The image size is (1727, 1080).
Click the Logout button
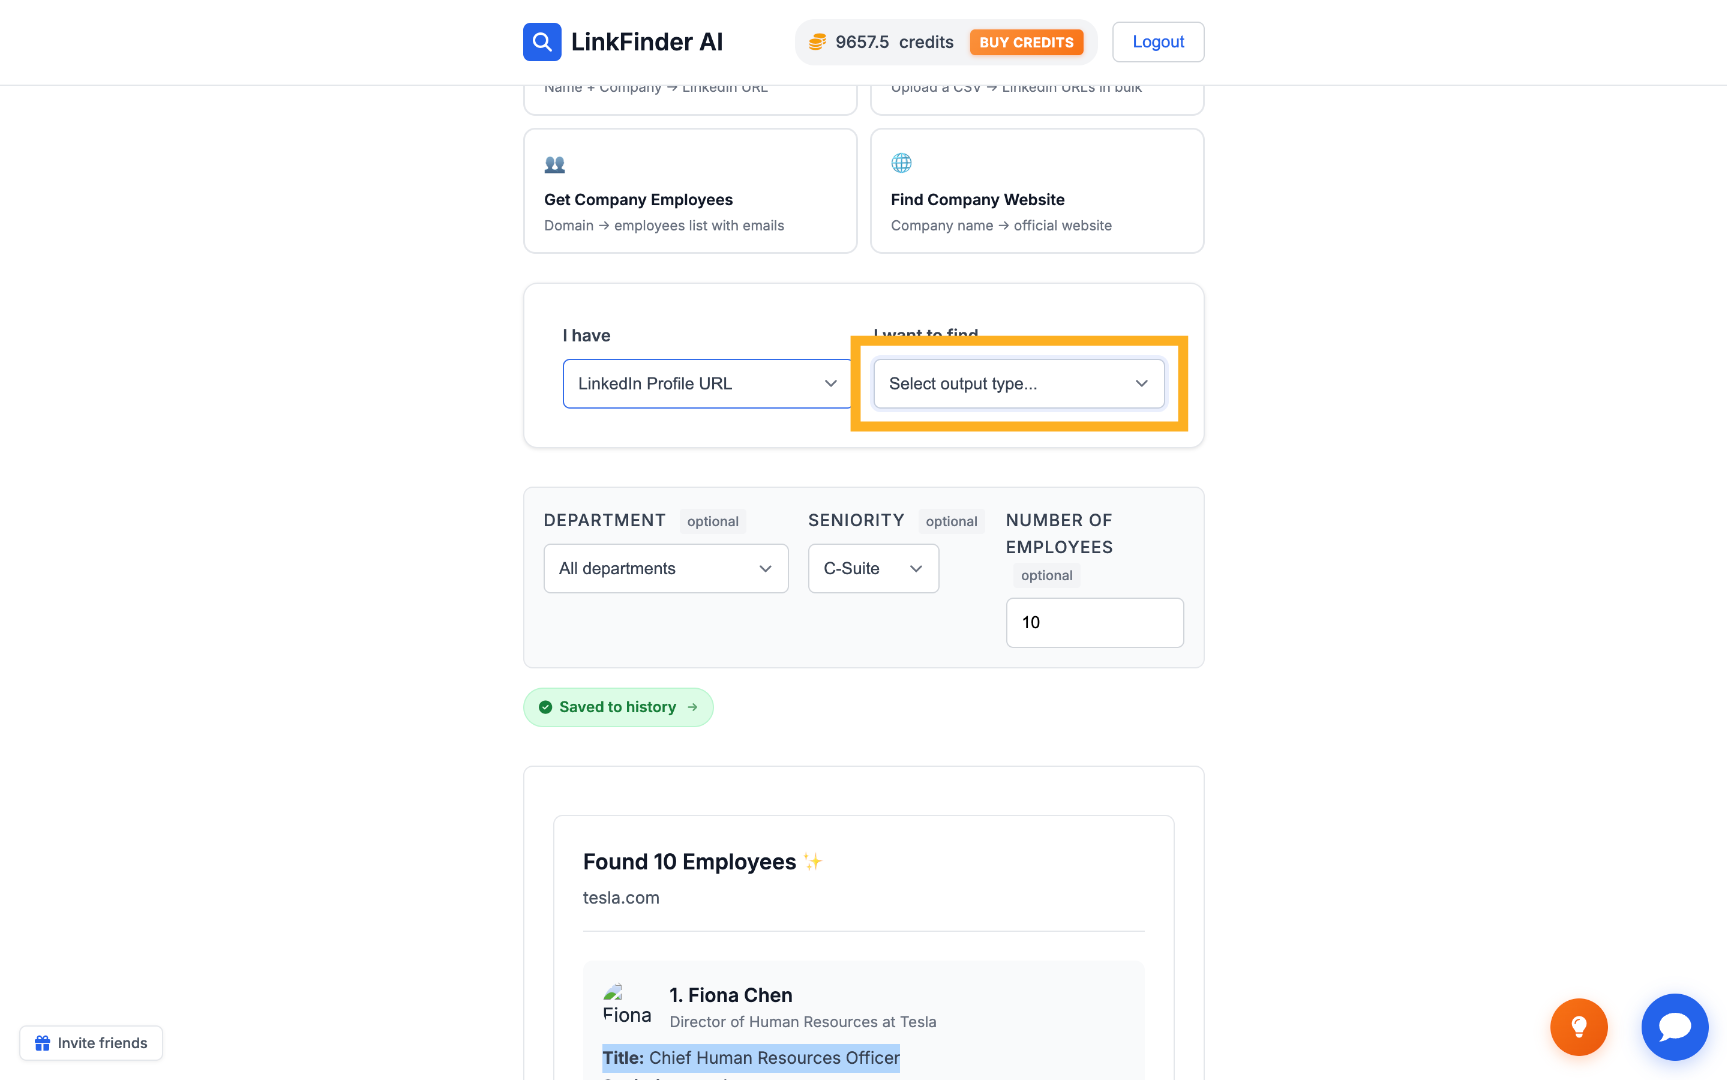click(1158, 42)
